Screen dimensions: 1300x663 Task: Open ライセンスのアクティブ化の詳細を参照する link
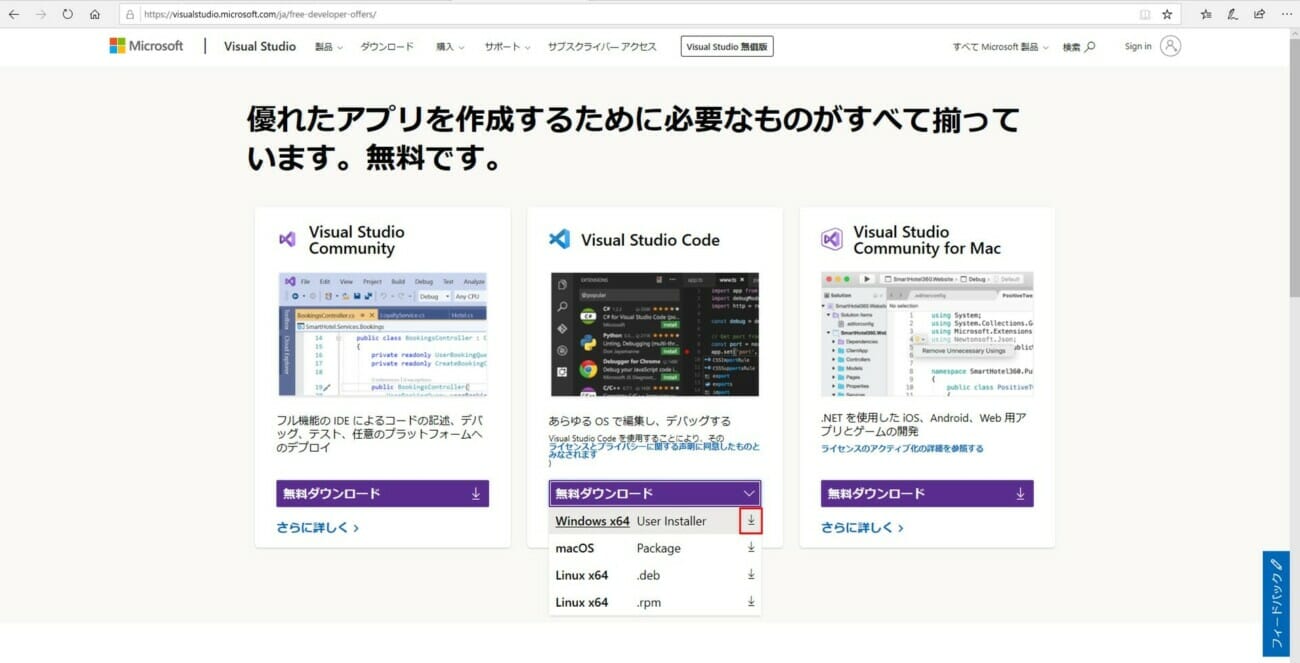click(x=902, y=449)
